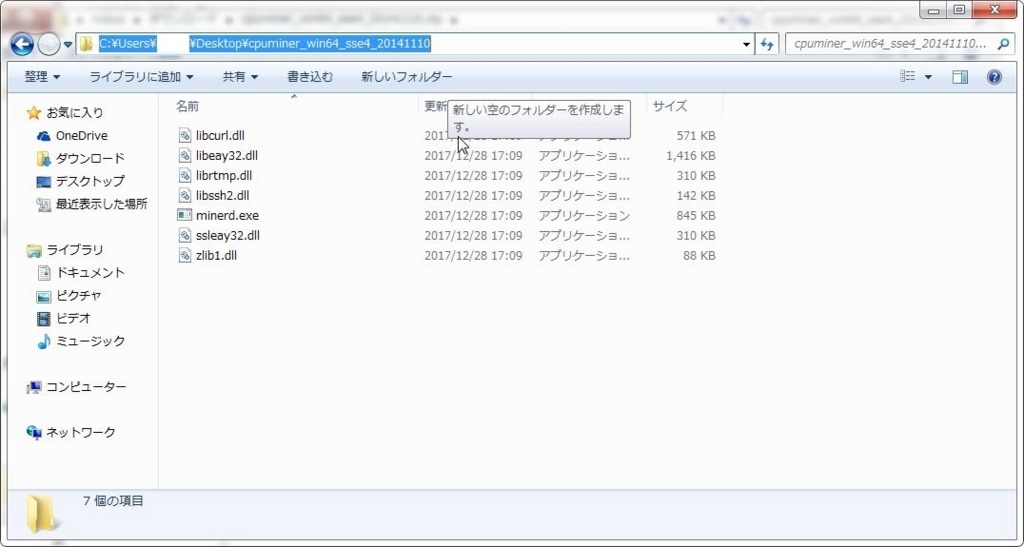This screenshot has height=547, width=1024.
Task: Click the ssleay32.dll file icon
Action: pos(185,235)
